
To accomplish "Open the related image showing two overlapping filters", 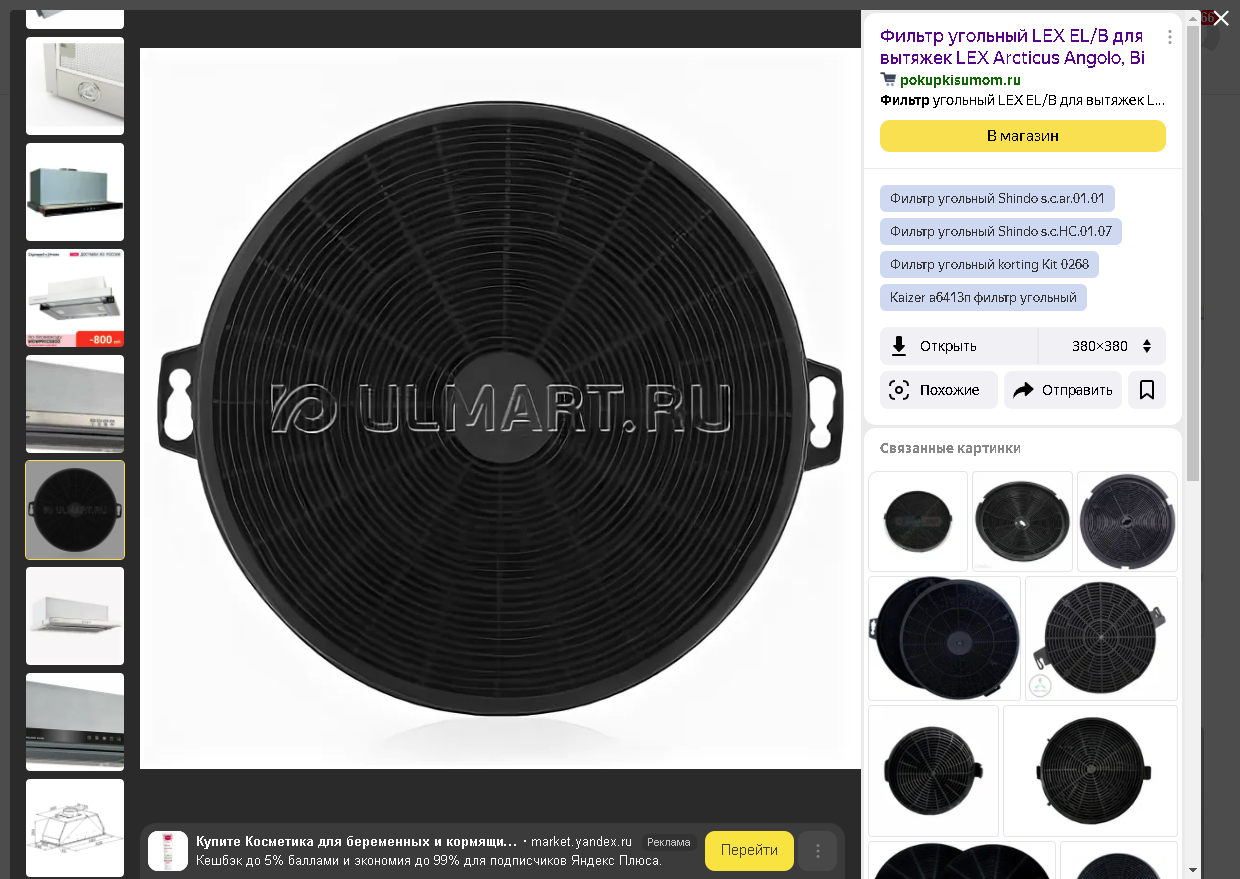I will (944, 638).
